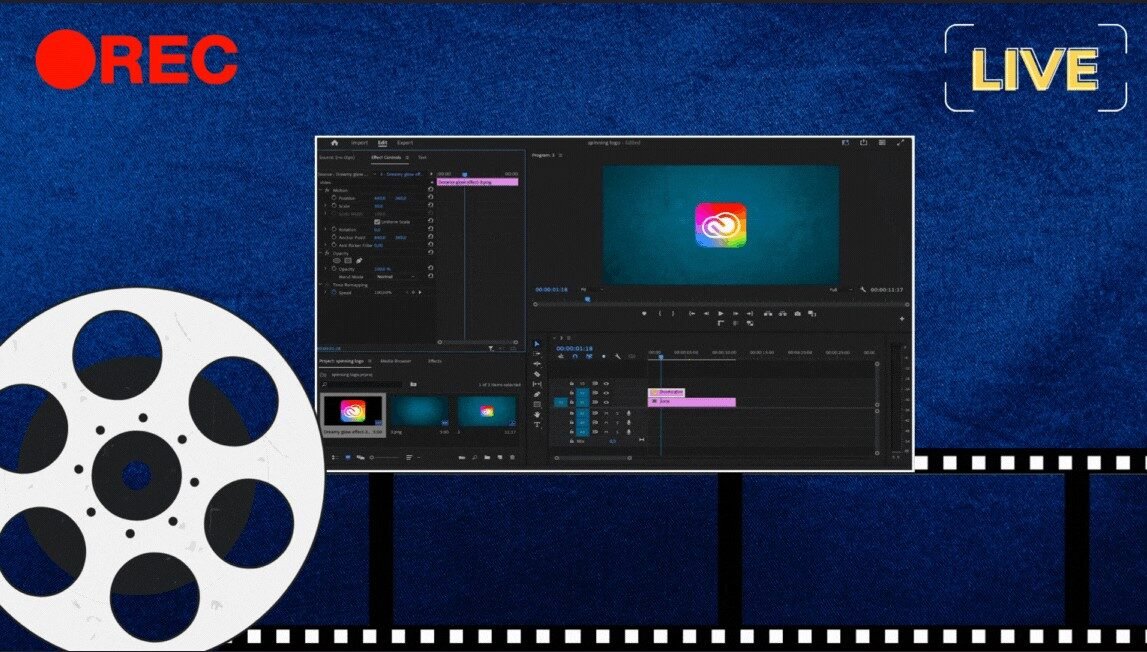Add a Speed keyframe with the diamond button

click(x=413, y=293)
